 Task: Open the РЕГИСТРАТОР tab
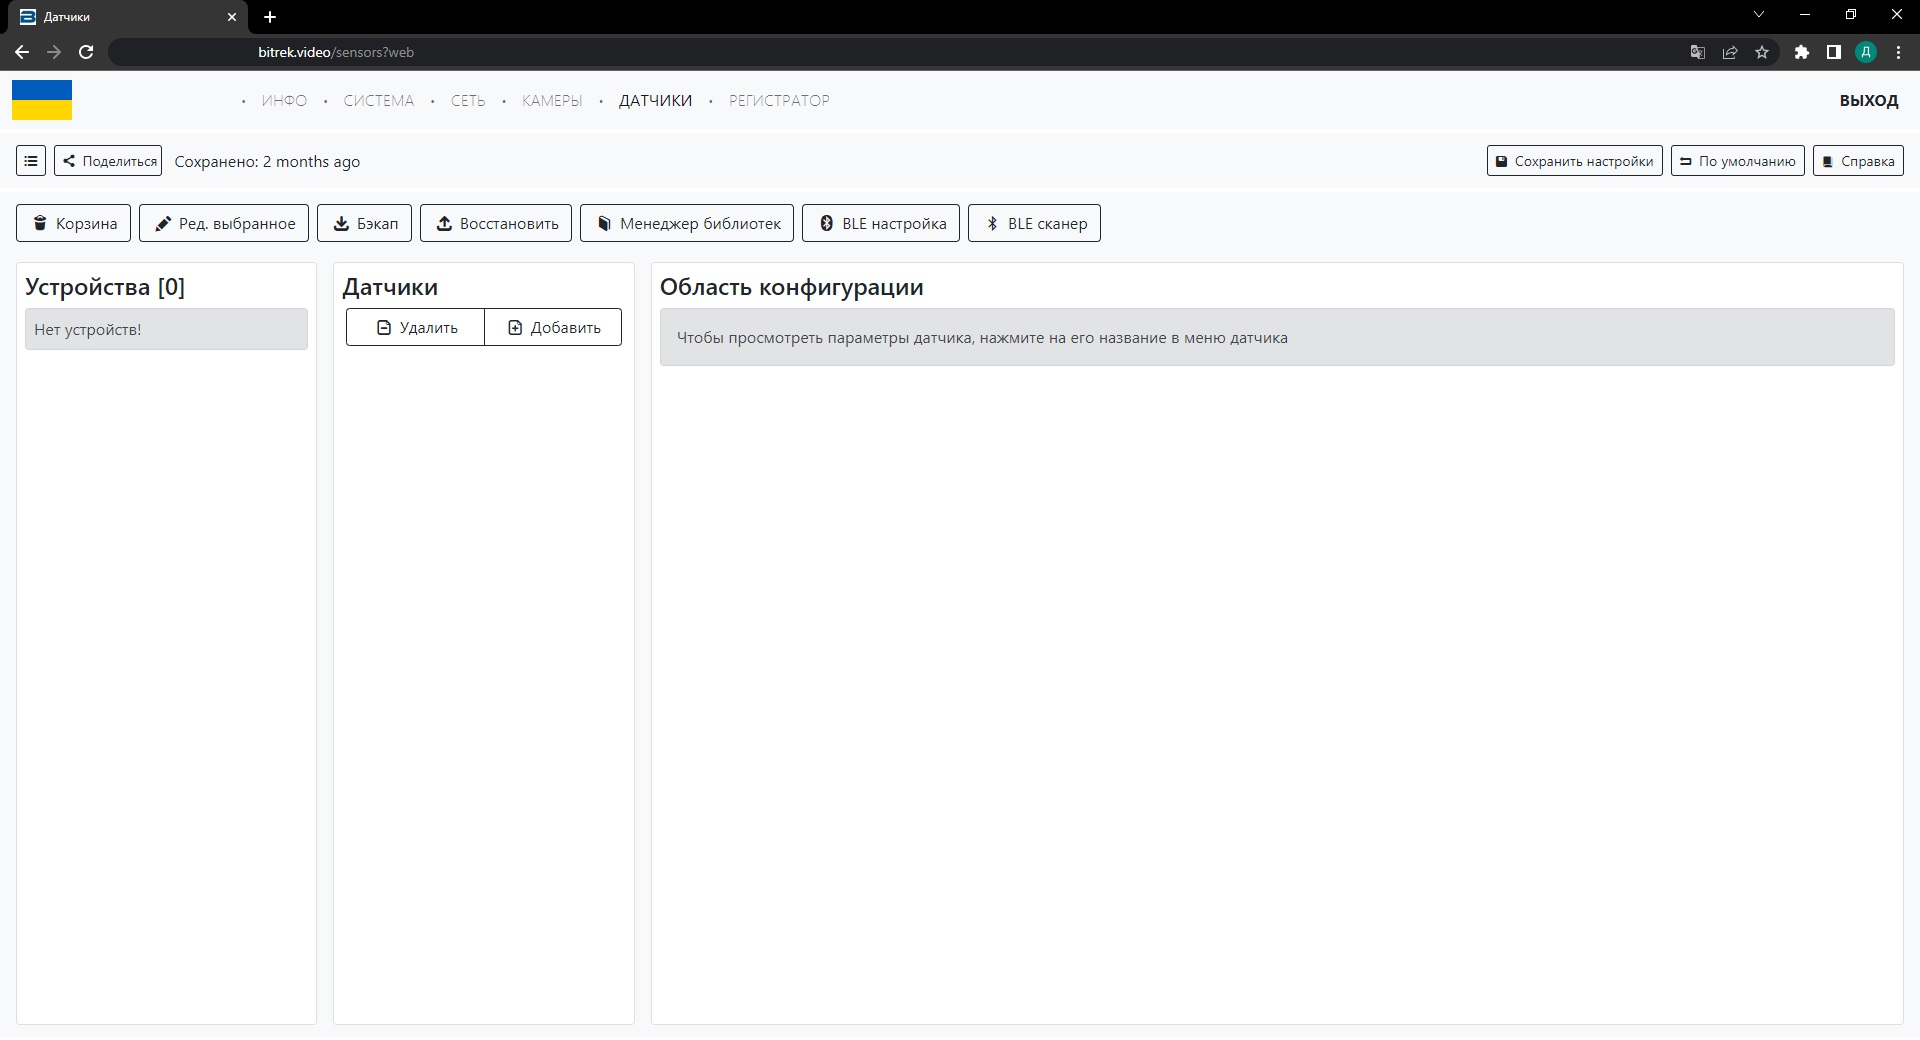(779, 100)
